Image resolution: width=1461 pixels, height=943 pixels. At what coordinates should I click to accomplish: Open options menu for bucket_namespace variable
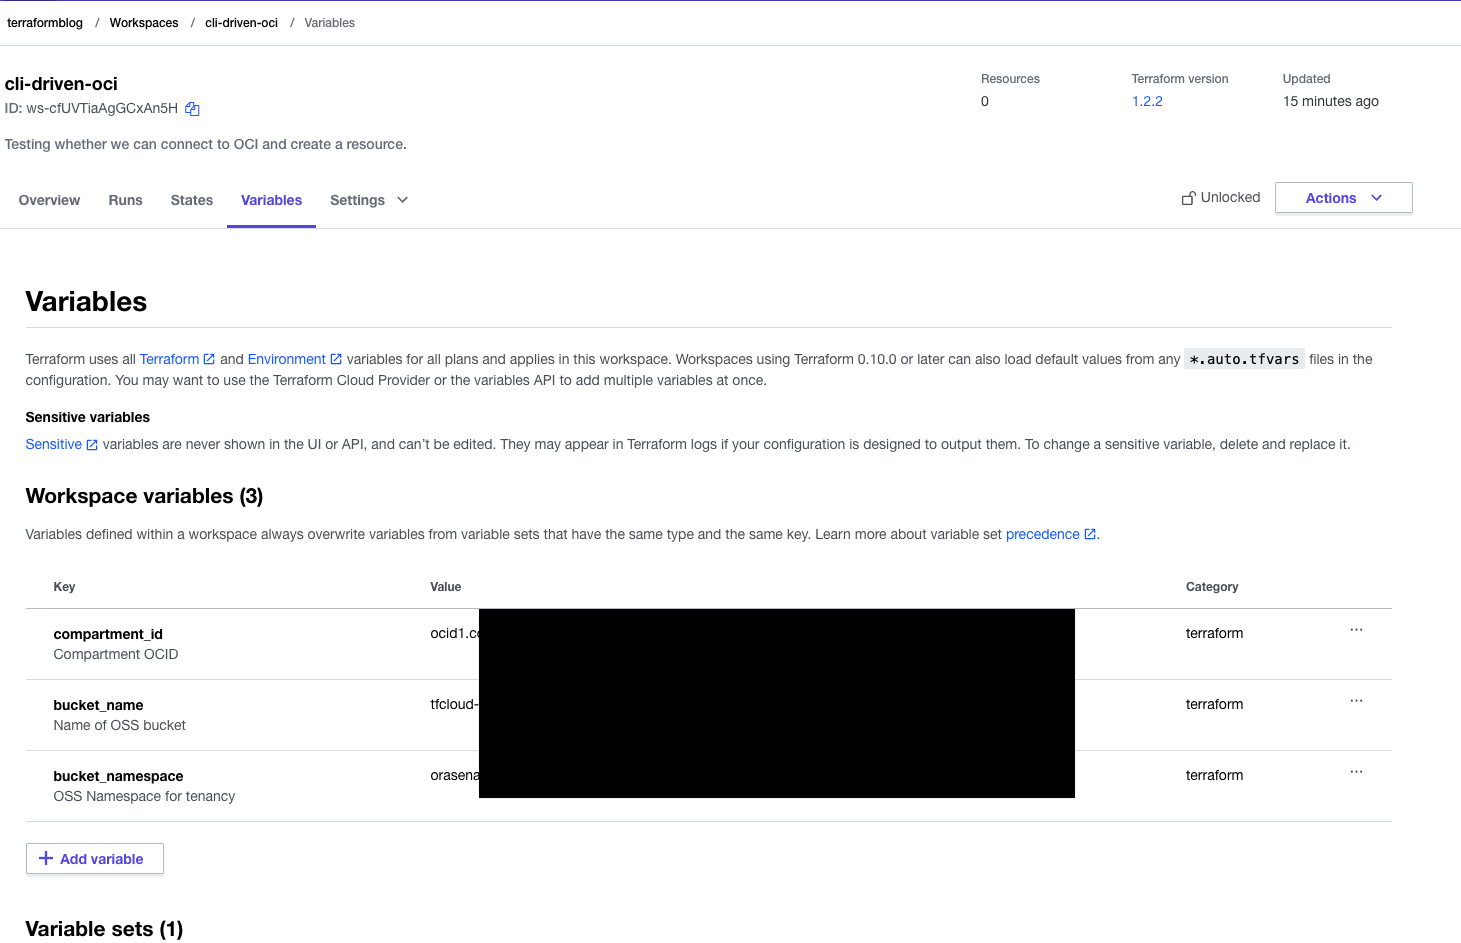tap(1356, 772)
